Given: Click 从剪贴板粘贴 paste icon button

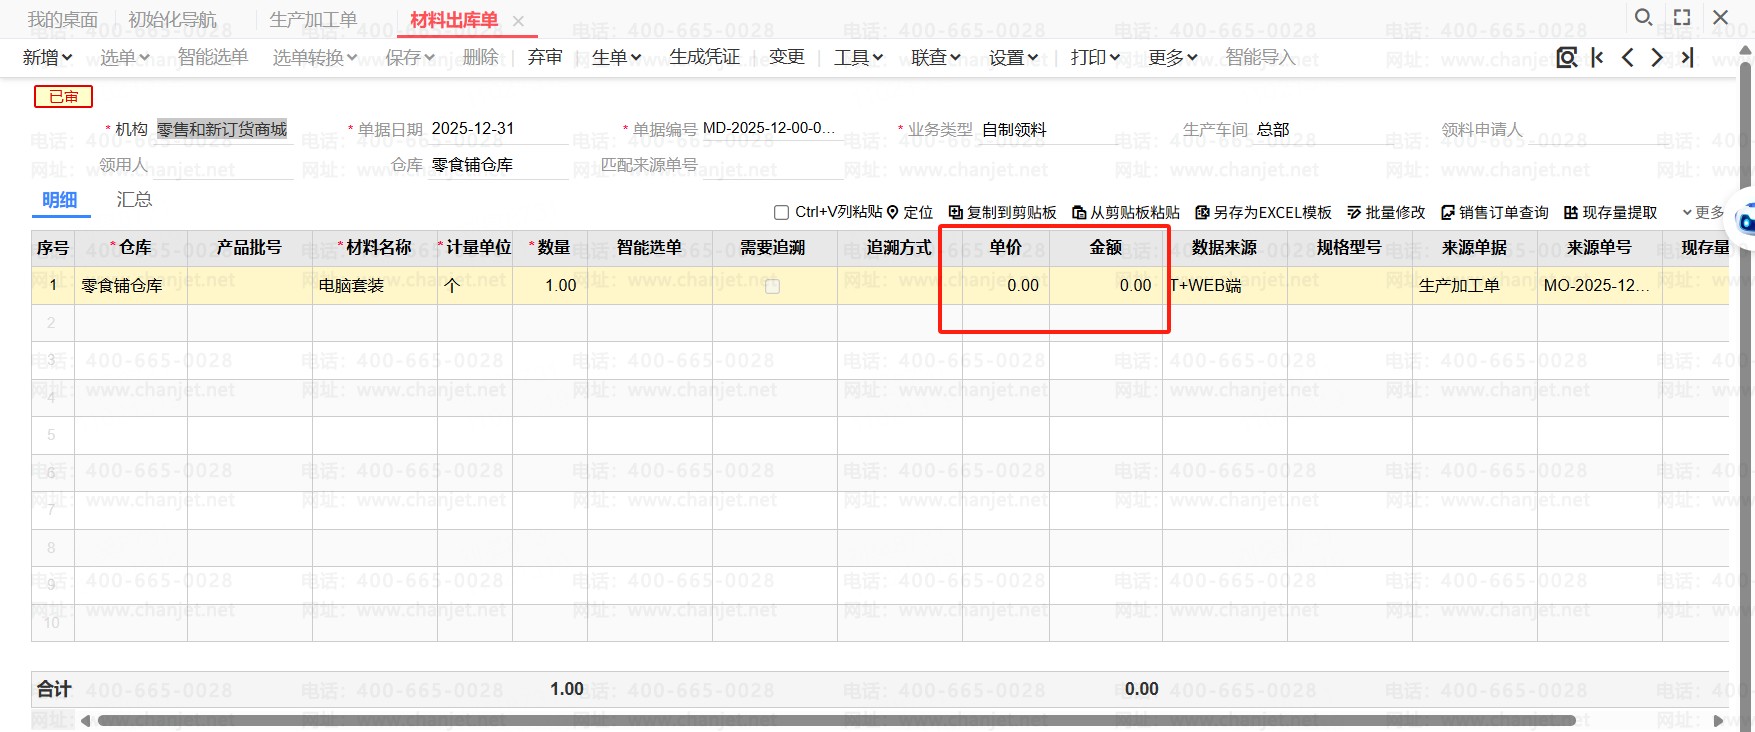Looking at the screenshot, I should [x=1126, y=212].
